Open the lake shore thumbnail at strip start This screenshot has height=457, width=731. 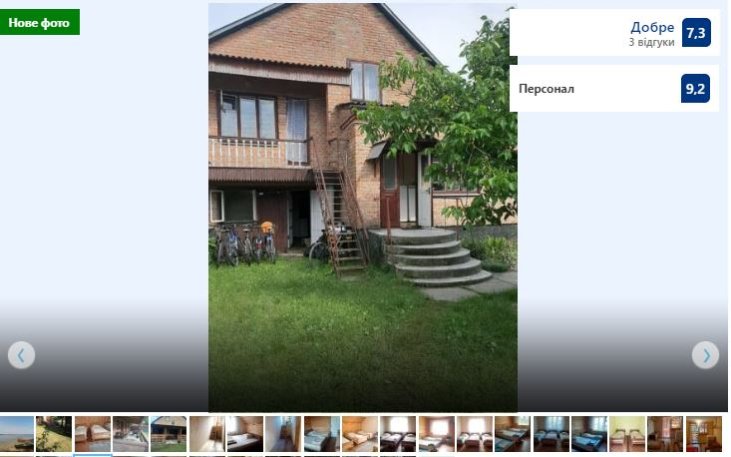click(17, 434)
